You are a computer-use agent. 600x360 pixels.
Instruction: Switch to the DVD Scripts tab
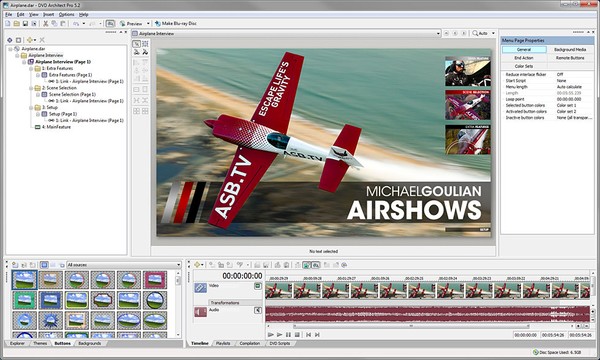(280, 344)
